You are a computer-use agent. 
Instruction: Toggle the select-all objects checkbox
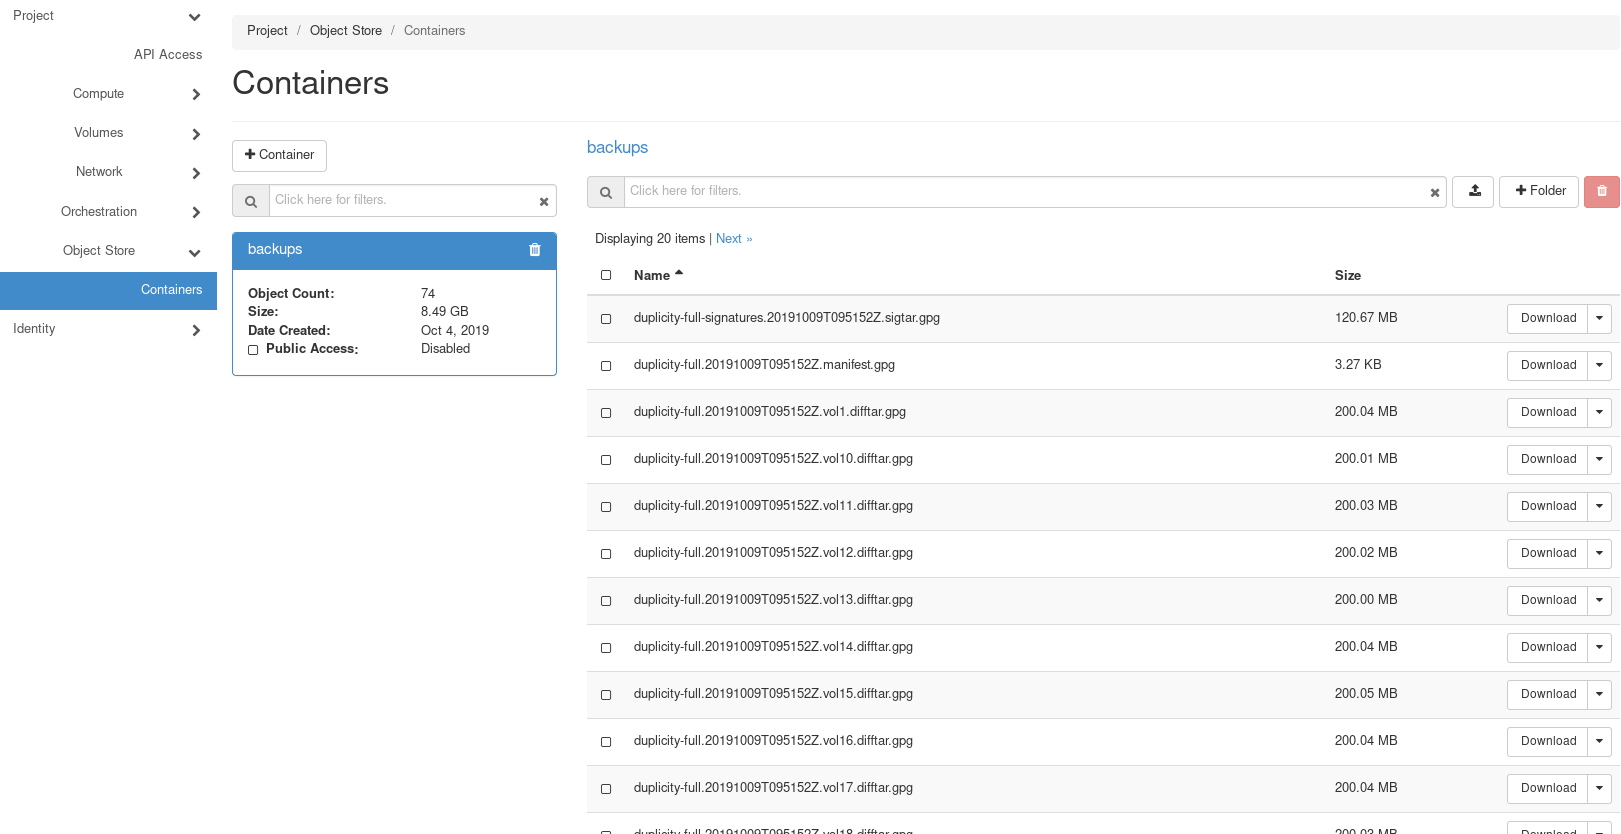point(606,275)
